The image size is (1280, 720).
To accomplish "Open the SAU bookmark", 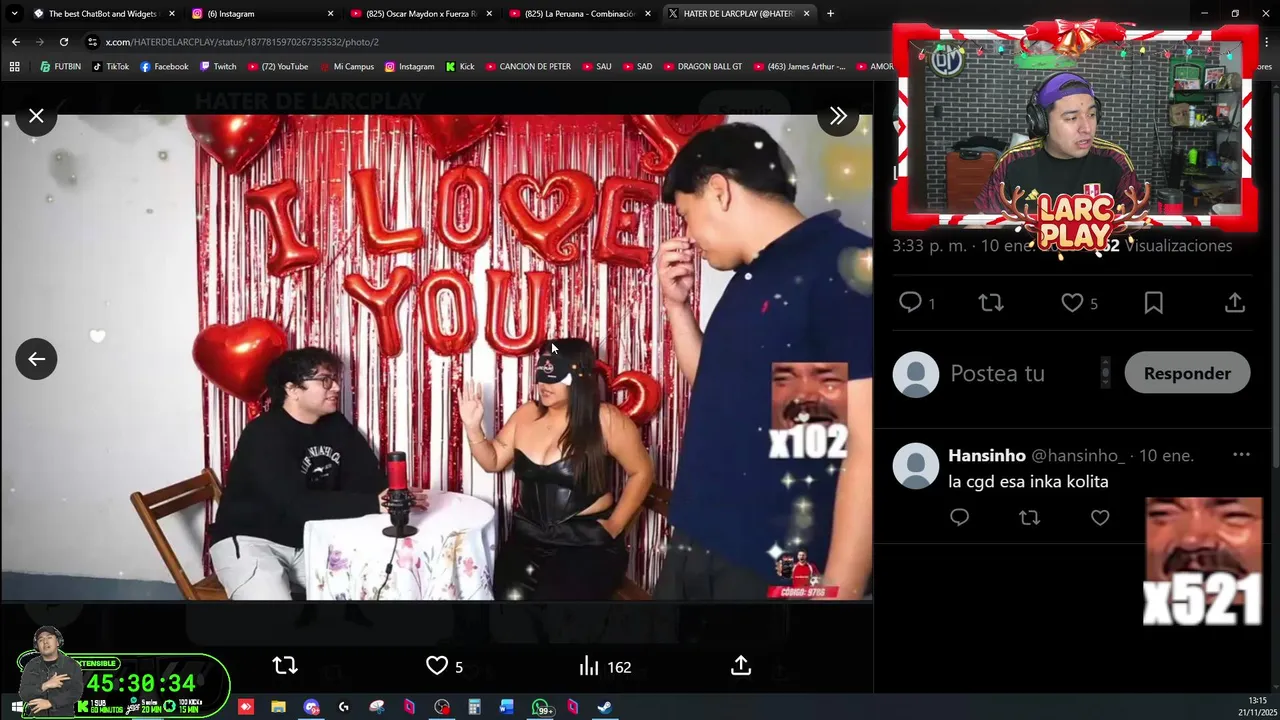I will click(596, 67).
